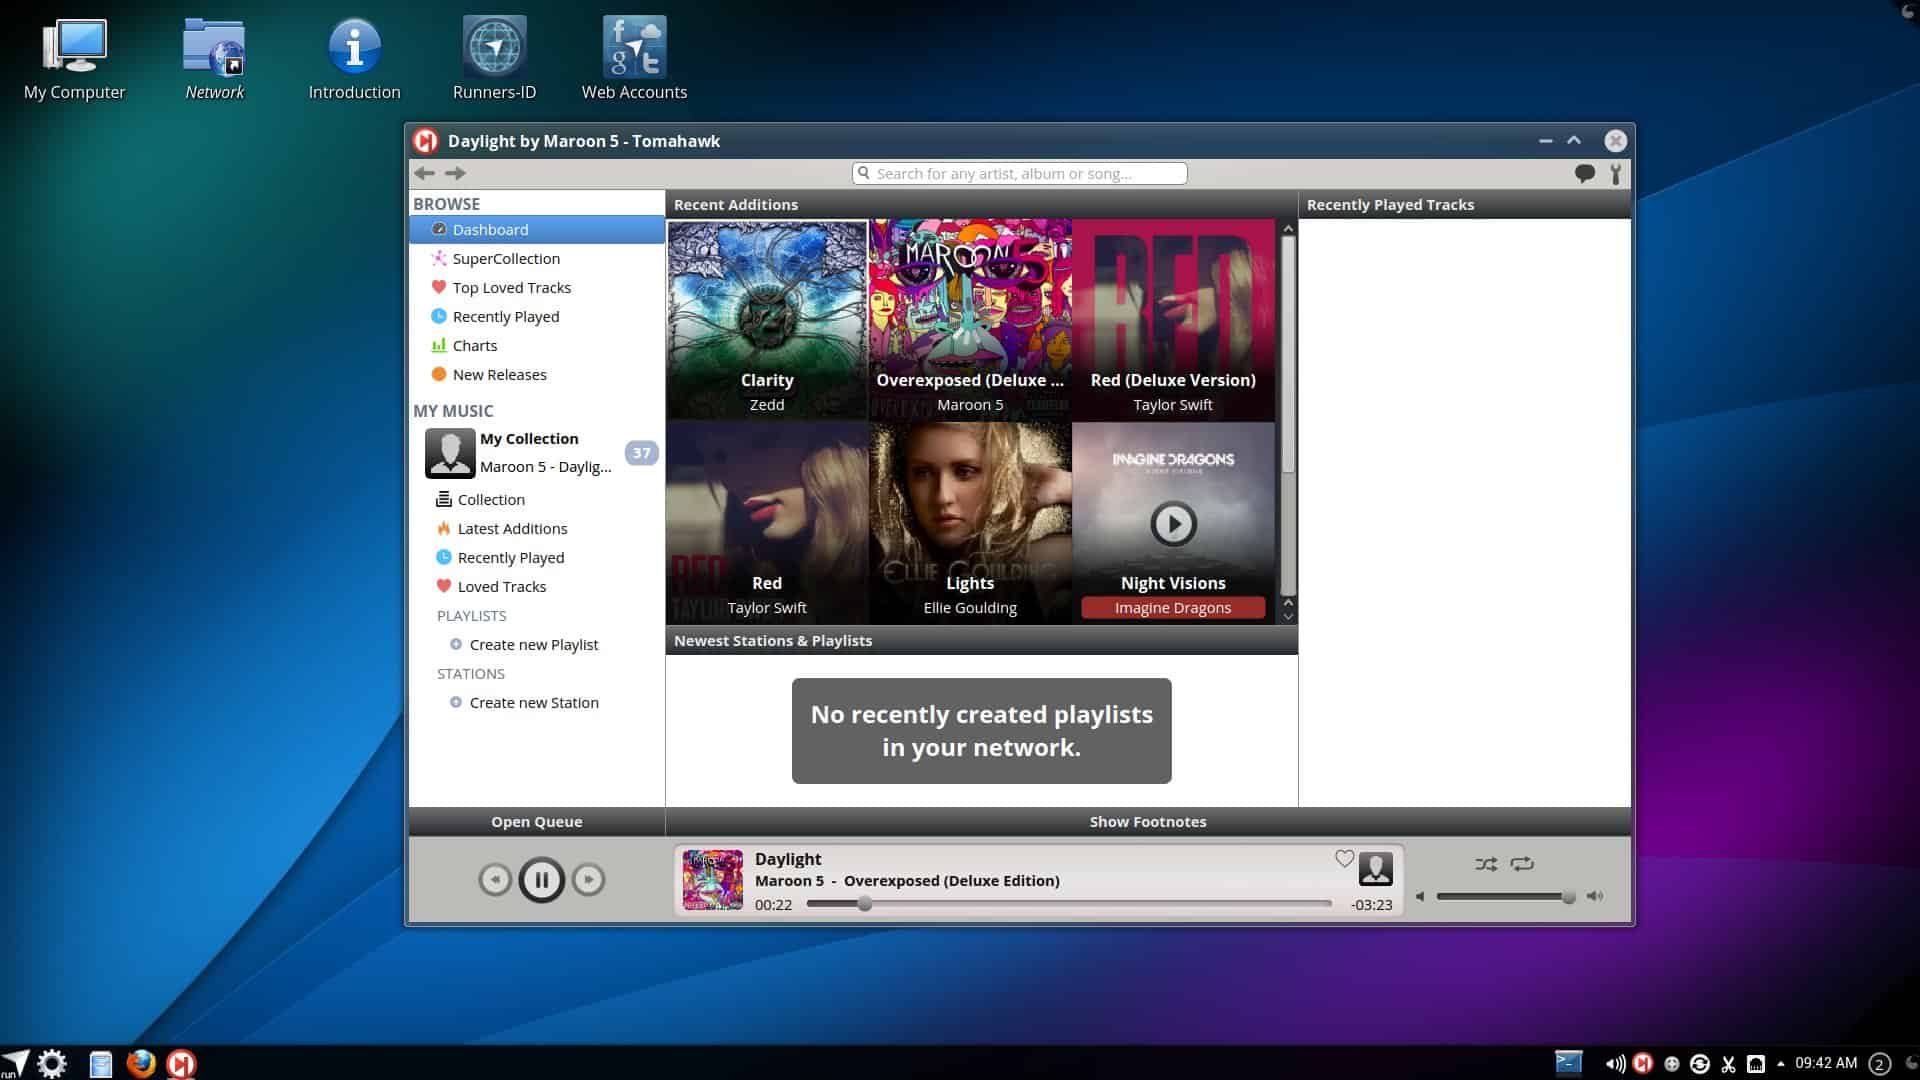Screen dimensions: 1920x1080
Task: Click the Recent Additions scrollbar
Action: (1288, 355)
